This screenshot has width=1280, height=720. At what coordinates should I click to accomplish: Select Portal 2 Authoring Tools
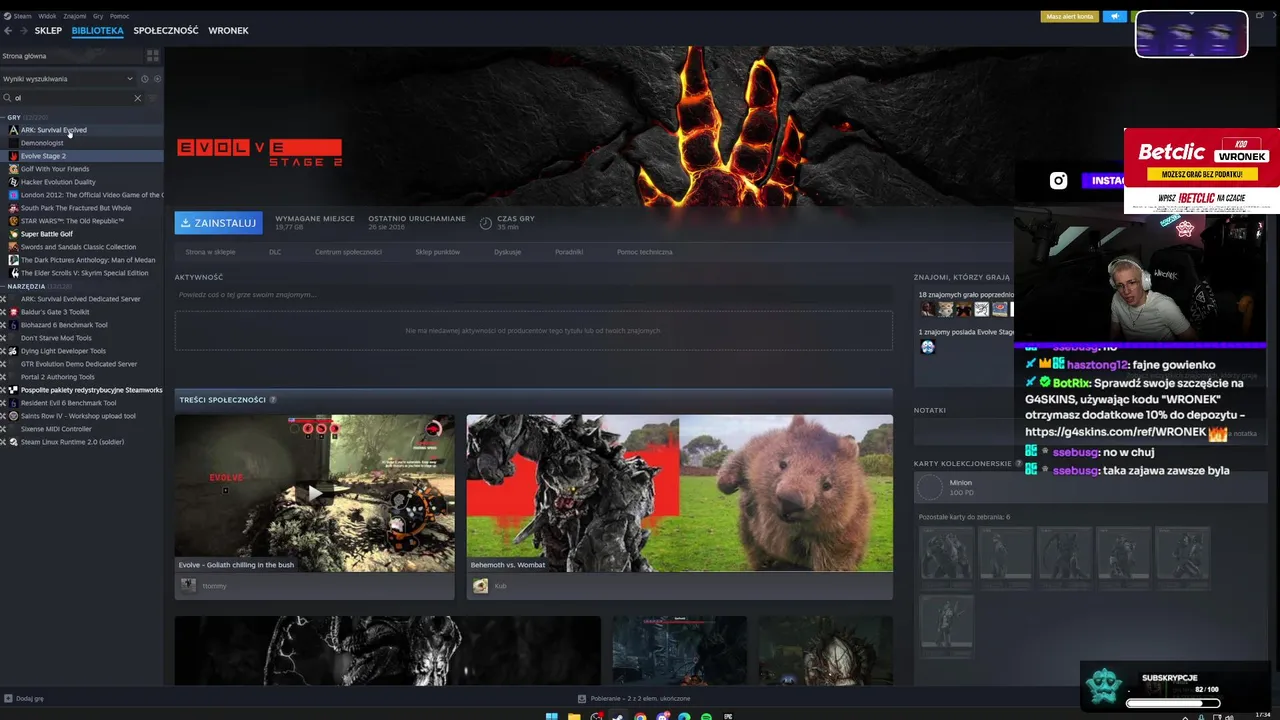point(81,377)
